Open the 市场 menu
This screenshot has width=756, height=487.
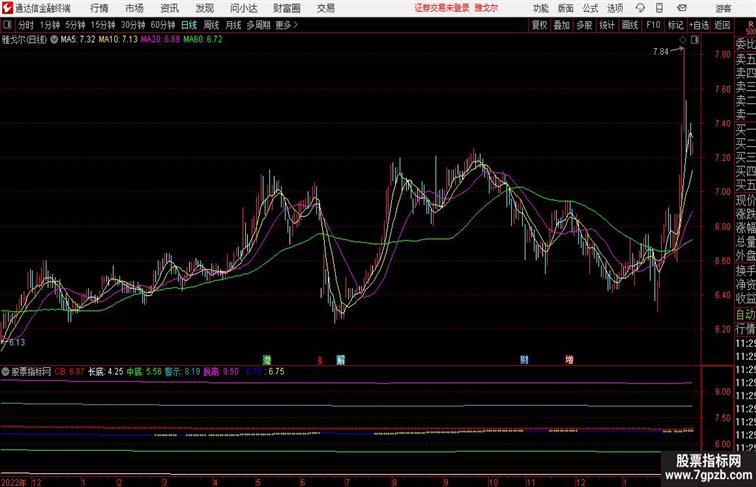[134, 8]
